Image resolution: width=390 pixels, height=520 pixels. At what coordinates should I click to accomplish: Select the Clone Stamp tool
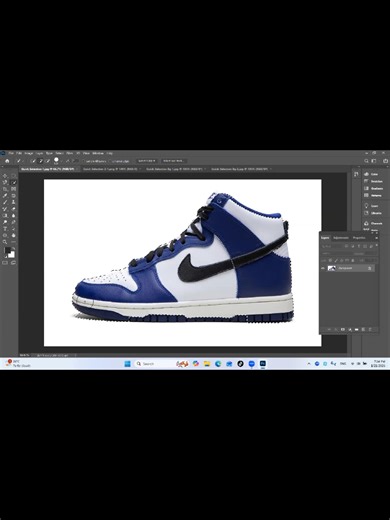click(14, 202)
